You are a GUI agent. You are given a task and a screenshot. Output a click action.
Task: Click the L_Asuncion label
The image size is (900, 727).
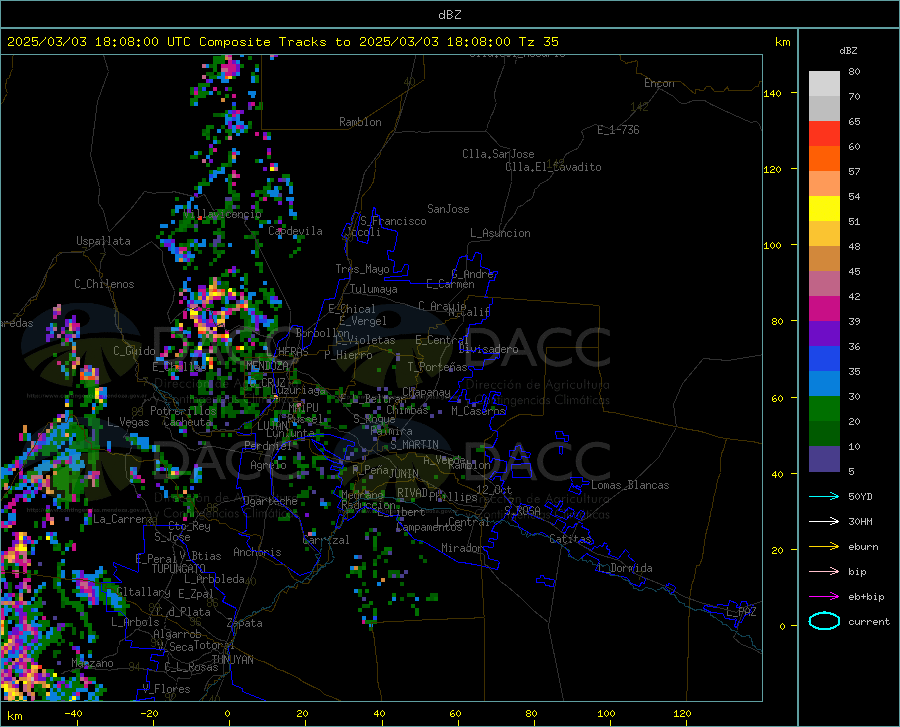[x=500, y=234]
